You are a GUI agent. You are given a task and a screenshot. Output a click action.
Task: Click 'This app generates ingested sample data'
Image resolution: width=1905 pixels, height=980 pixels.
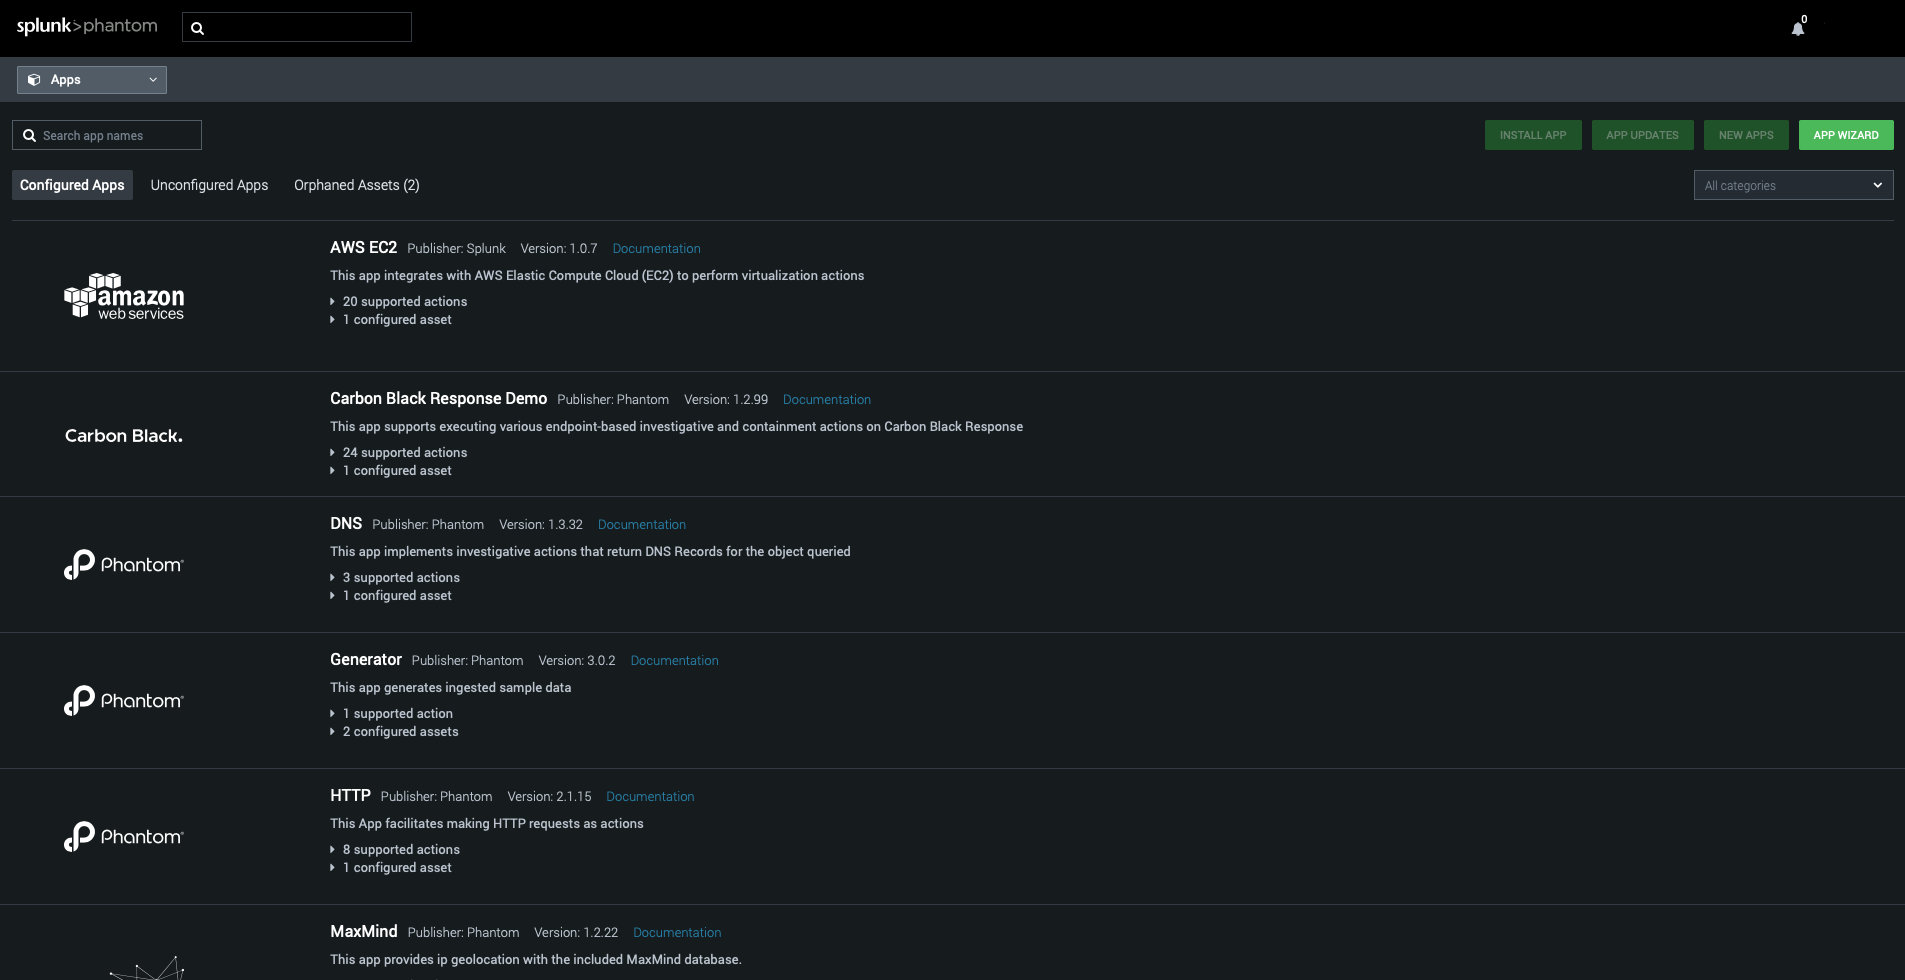tap(451, 688)
